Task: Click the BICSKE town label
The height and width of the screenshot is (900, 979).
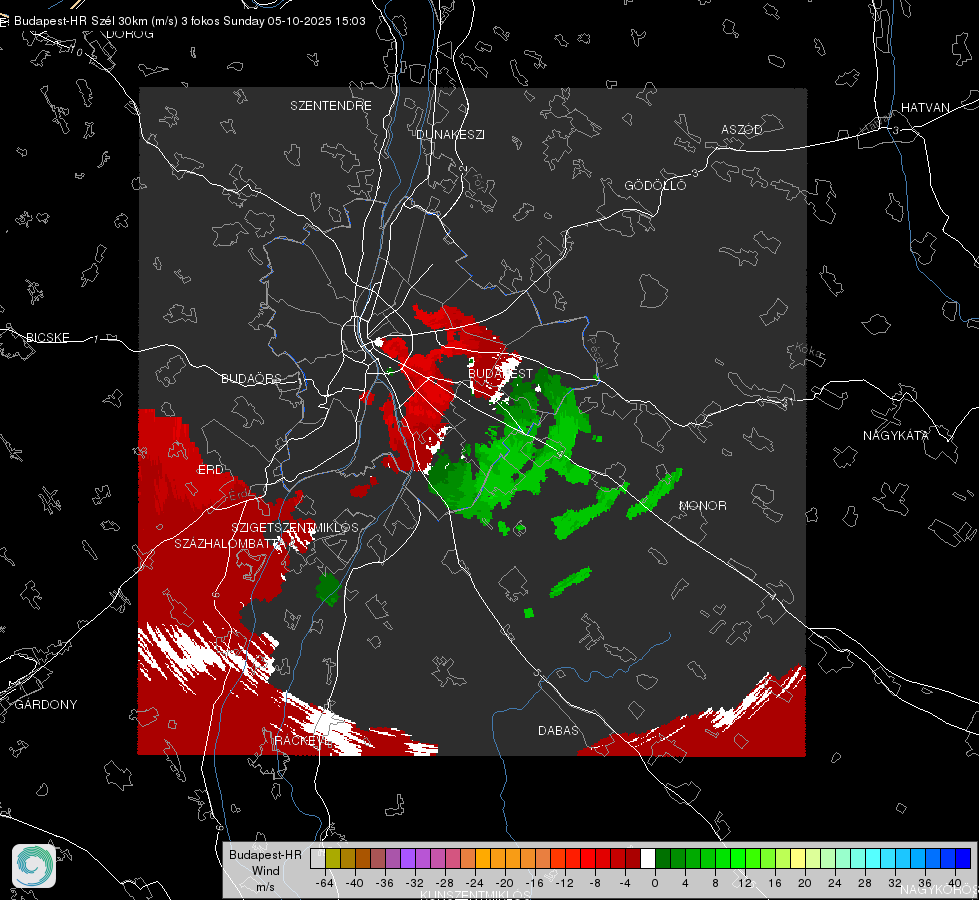Action: (x=47, y=337)
